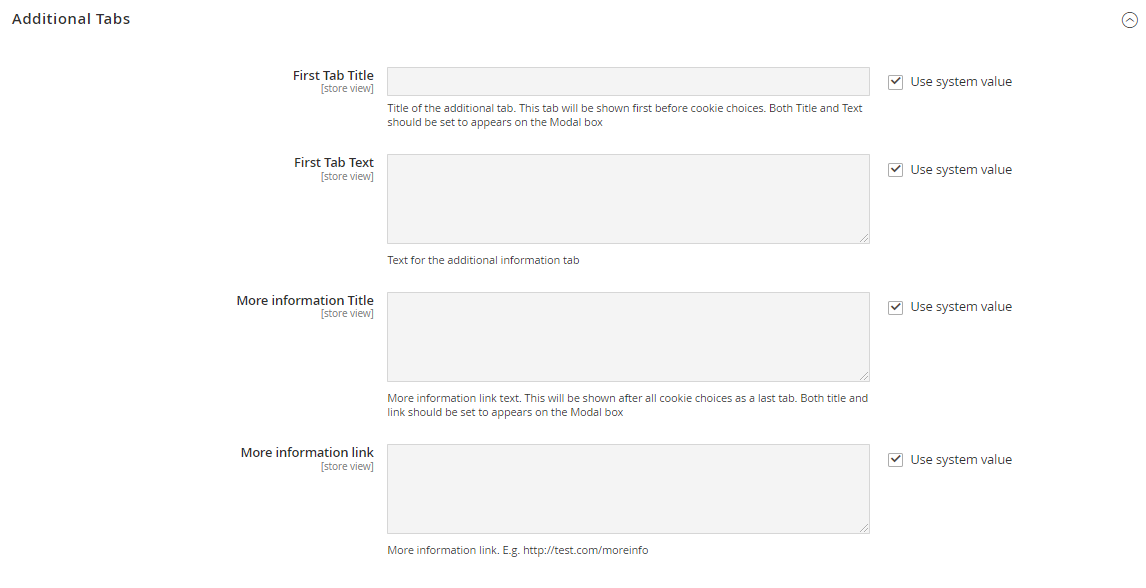Click the More information Title field label
Screen dimensions: 1146x588
[x=305, y=300]
